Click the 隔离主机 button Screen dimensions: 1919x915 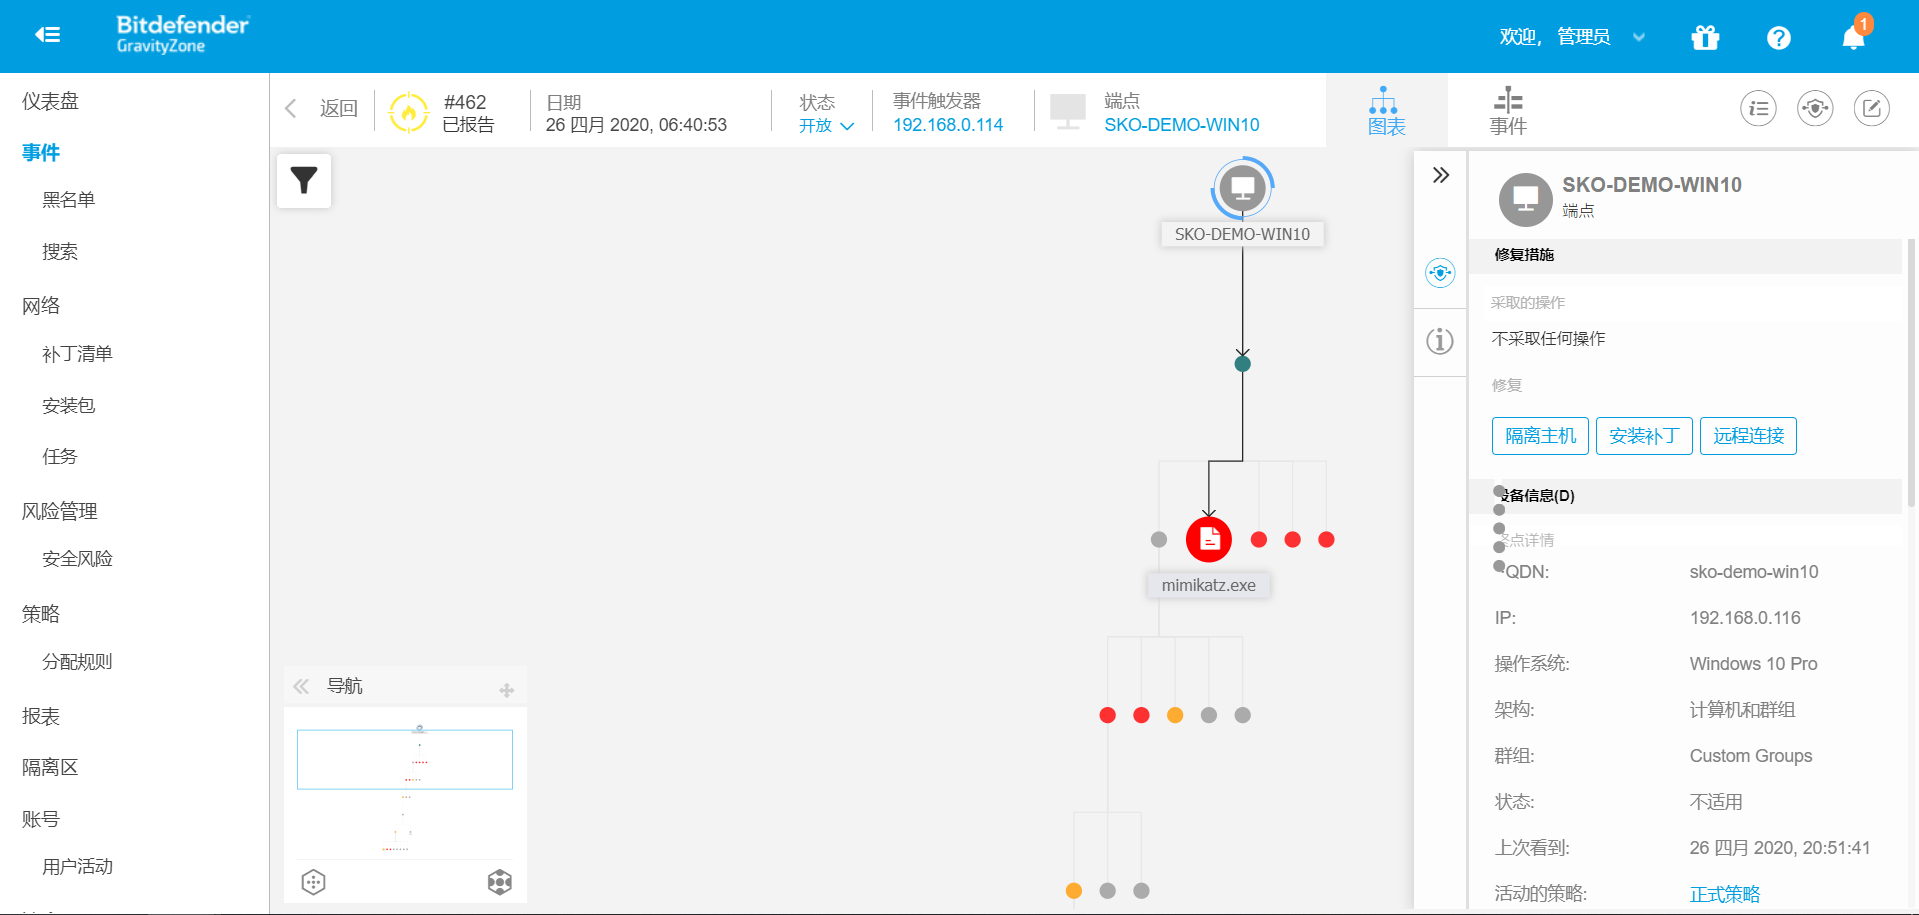point(1540,436)
